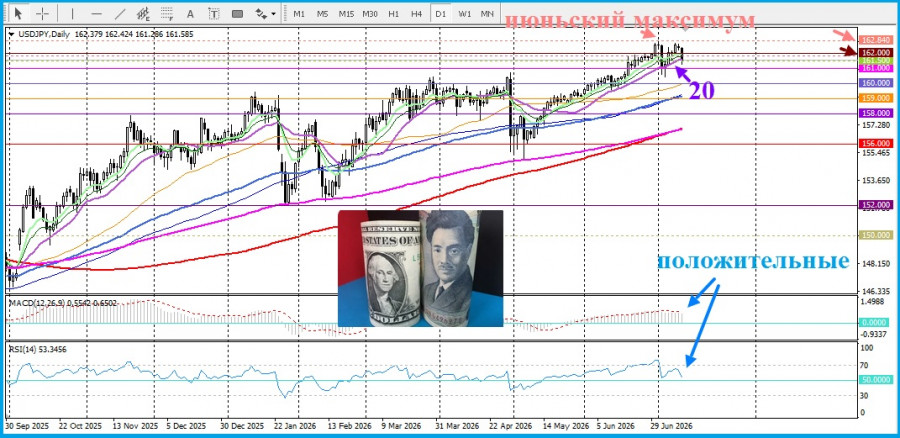Screen dimensions: 900x438
Task: Select the text label tool
Action: [x=214, y=13]
